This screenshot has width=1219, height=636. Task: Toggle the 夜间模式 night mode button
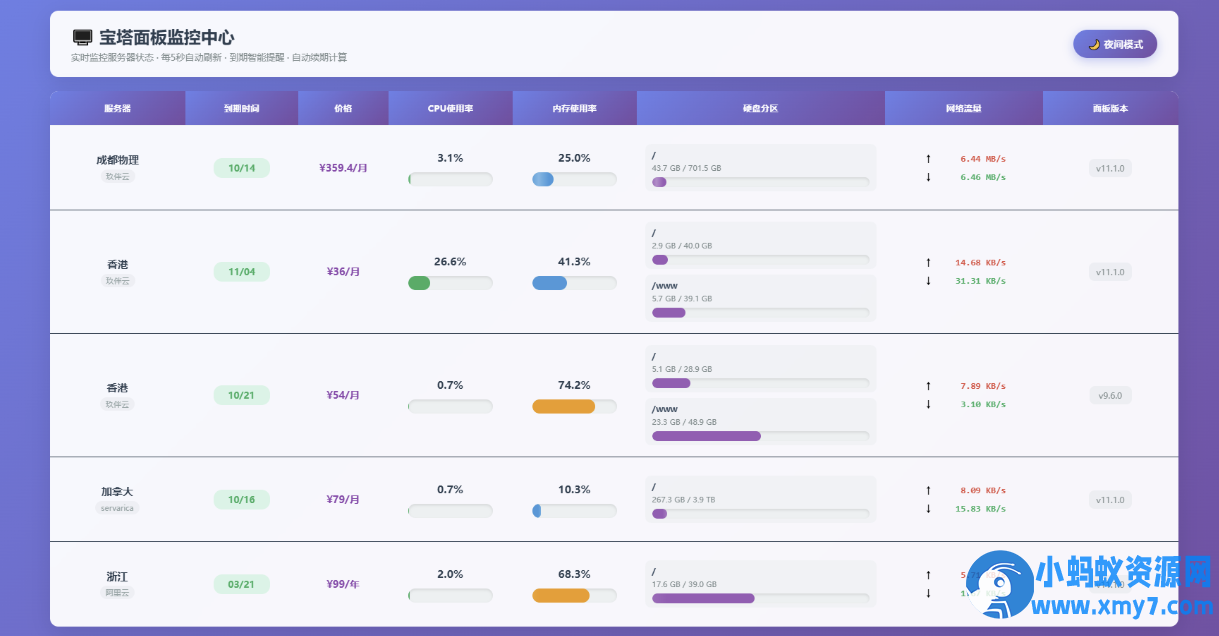(x=1114, y=44)
